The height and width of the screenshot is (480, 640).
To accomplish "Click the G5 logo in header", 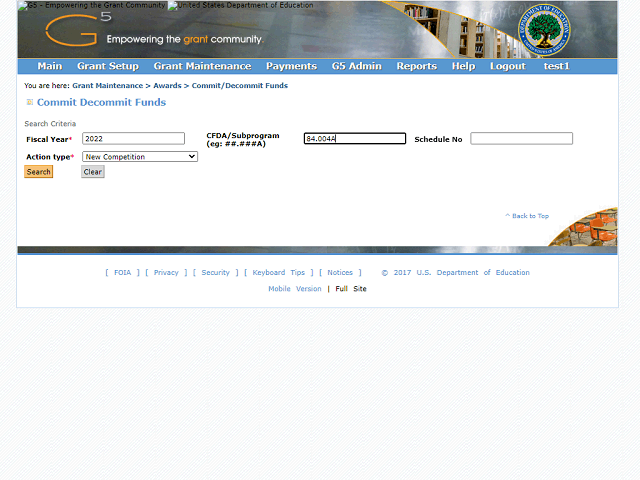I will pos(78,29).
